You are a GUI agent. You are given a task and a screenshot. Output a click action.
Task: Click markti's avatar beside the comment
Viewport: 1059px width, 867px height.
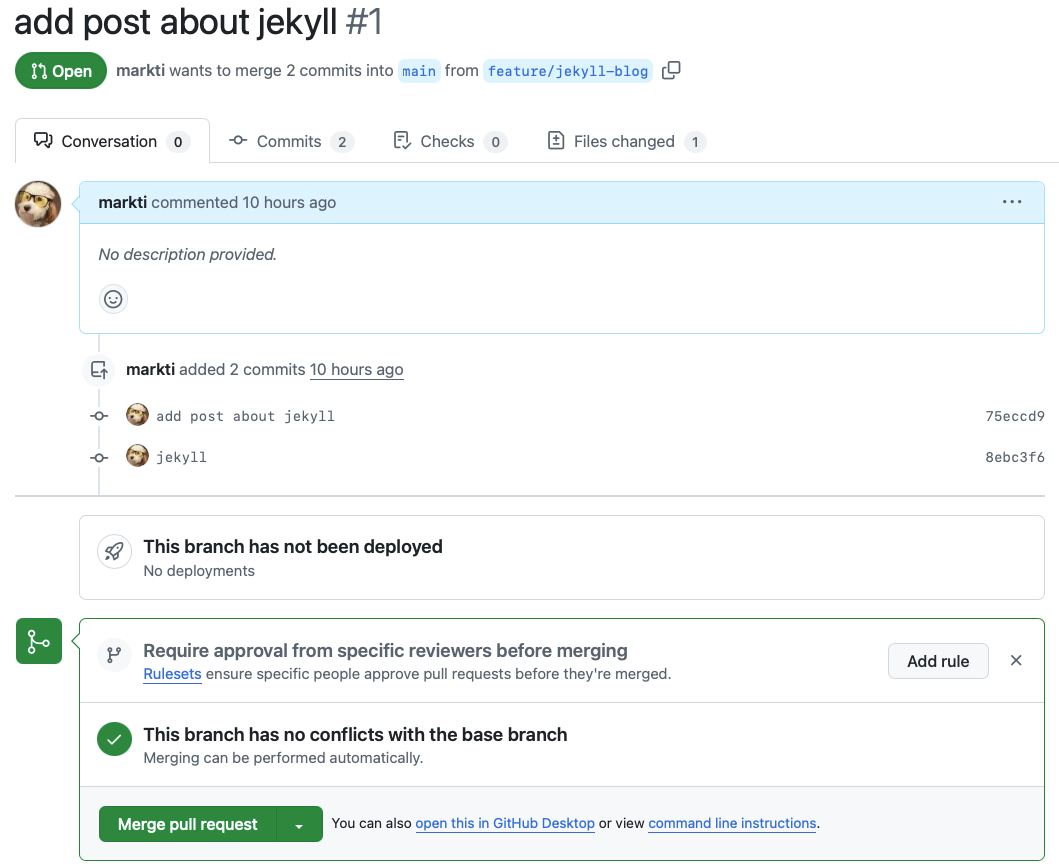(38, 204)
